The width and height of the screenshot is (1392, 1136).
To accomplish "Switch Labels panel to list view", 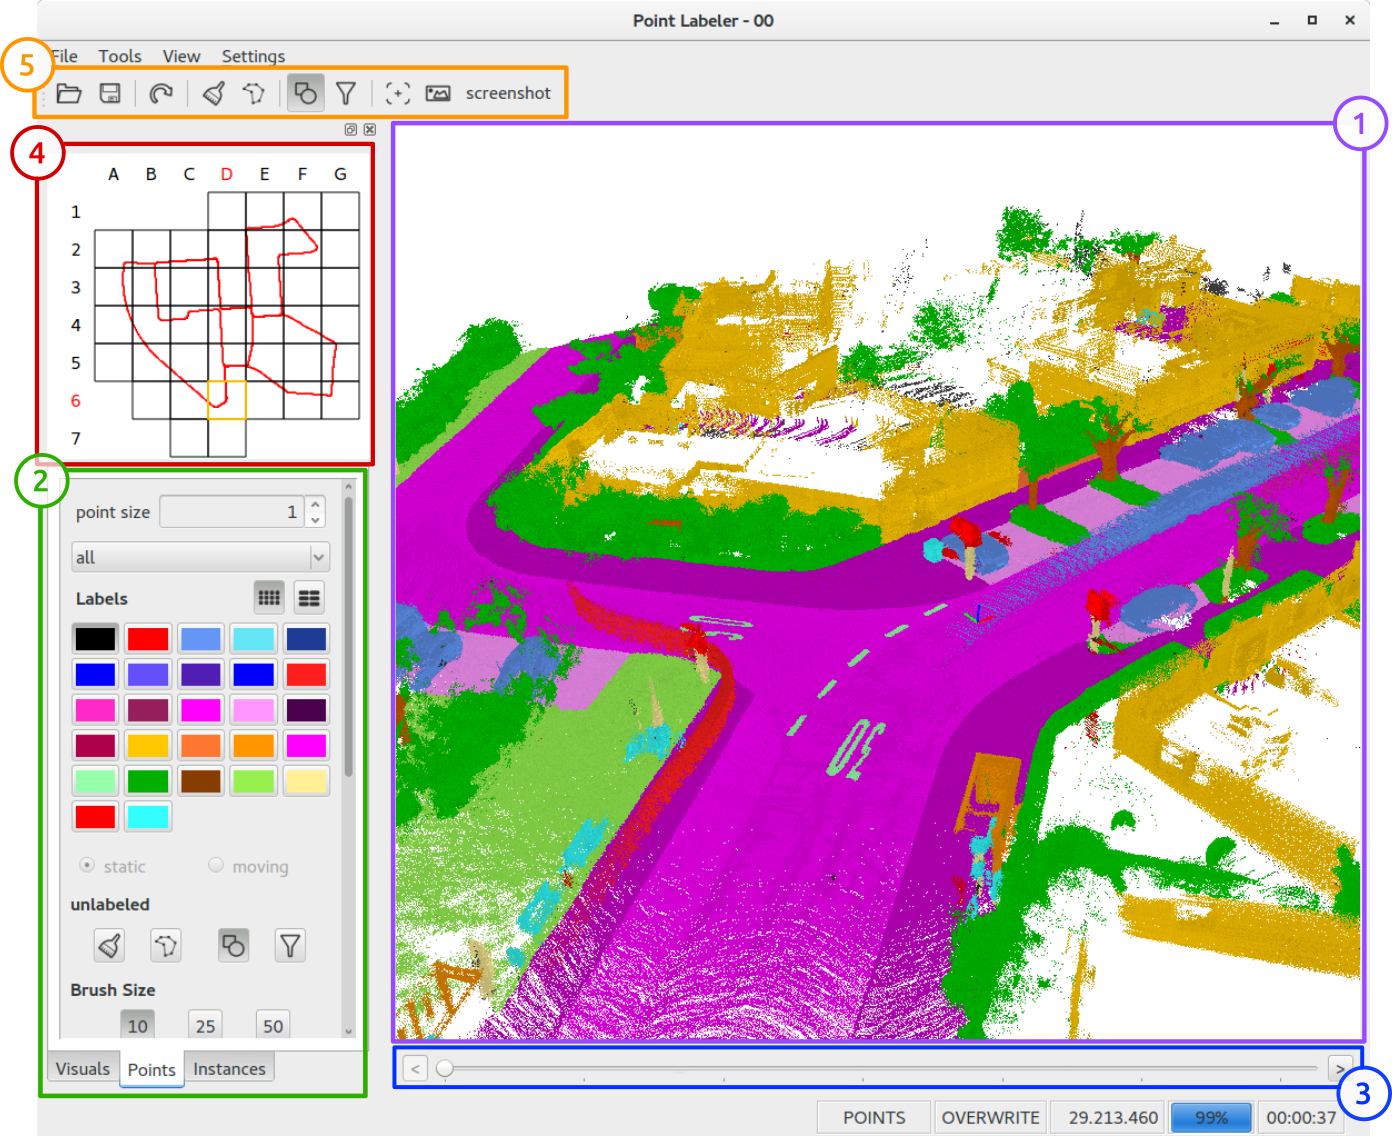I will tap(308, 597).
